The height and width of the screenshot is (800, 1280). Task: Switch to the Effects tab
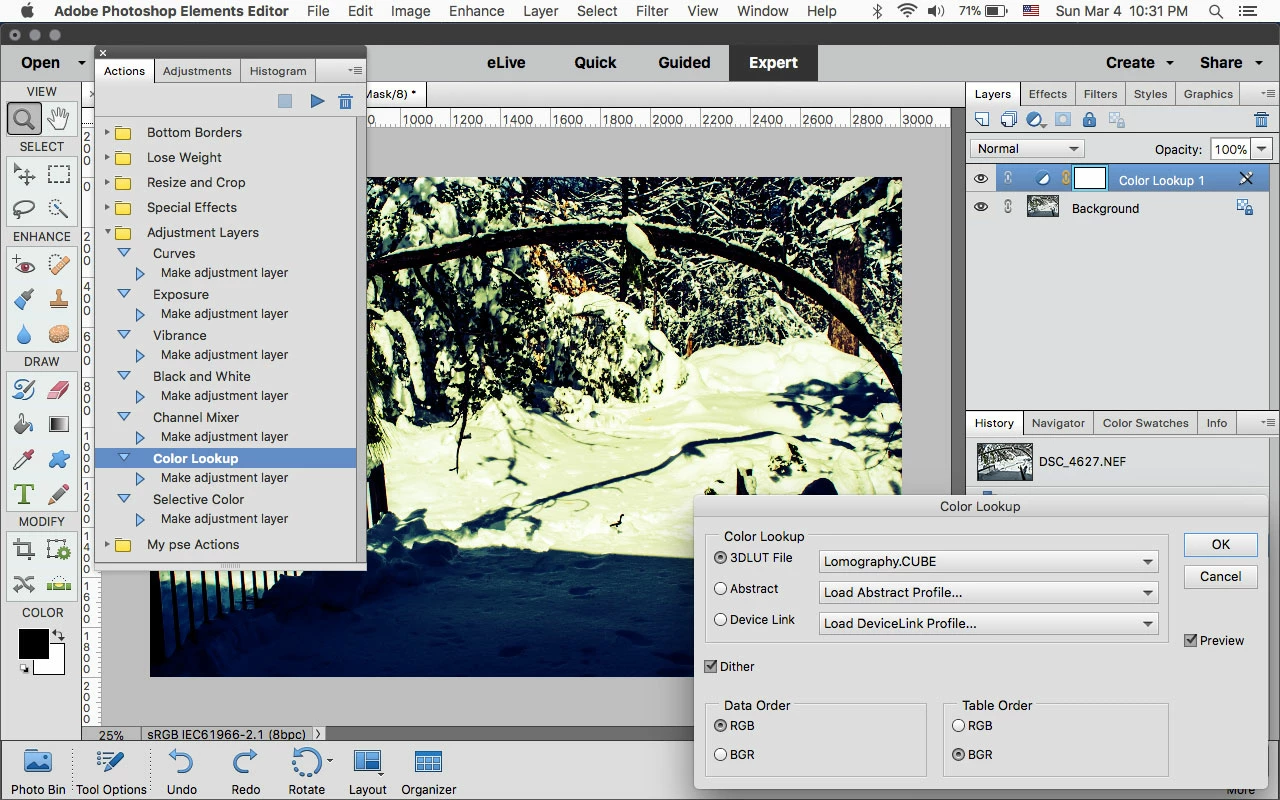(x=1048, y=94)
